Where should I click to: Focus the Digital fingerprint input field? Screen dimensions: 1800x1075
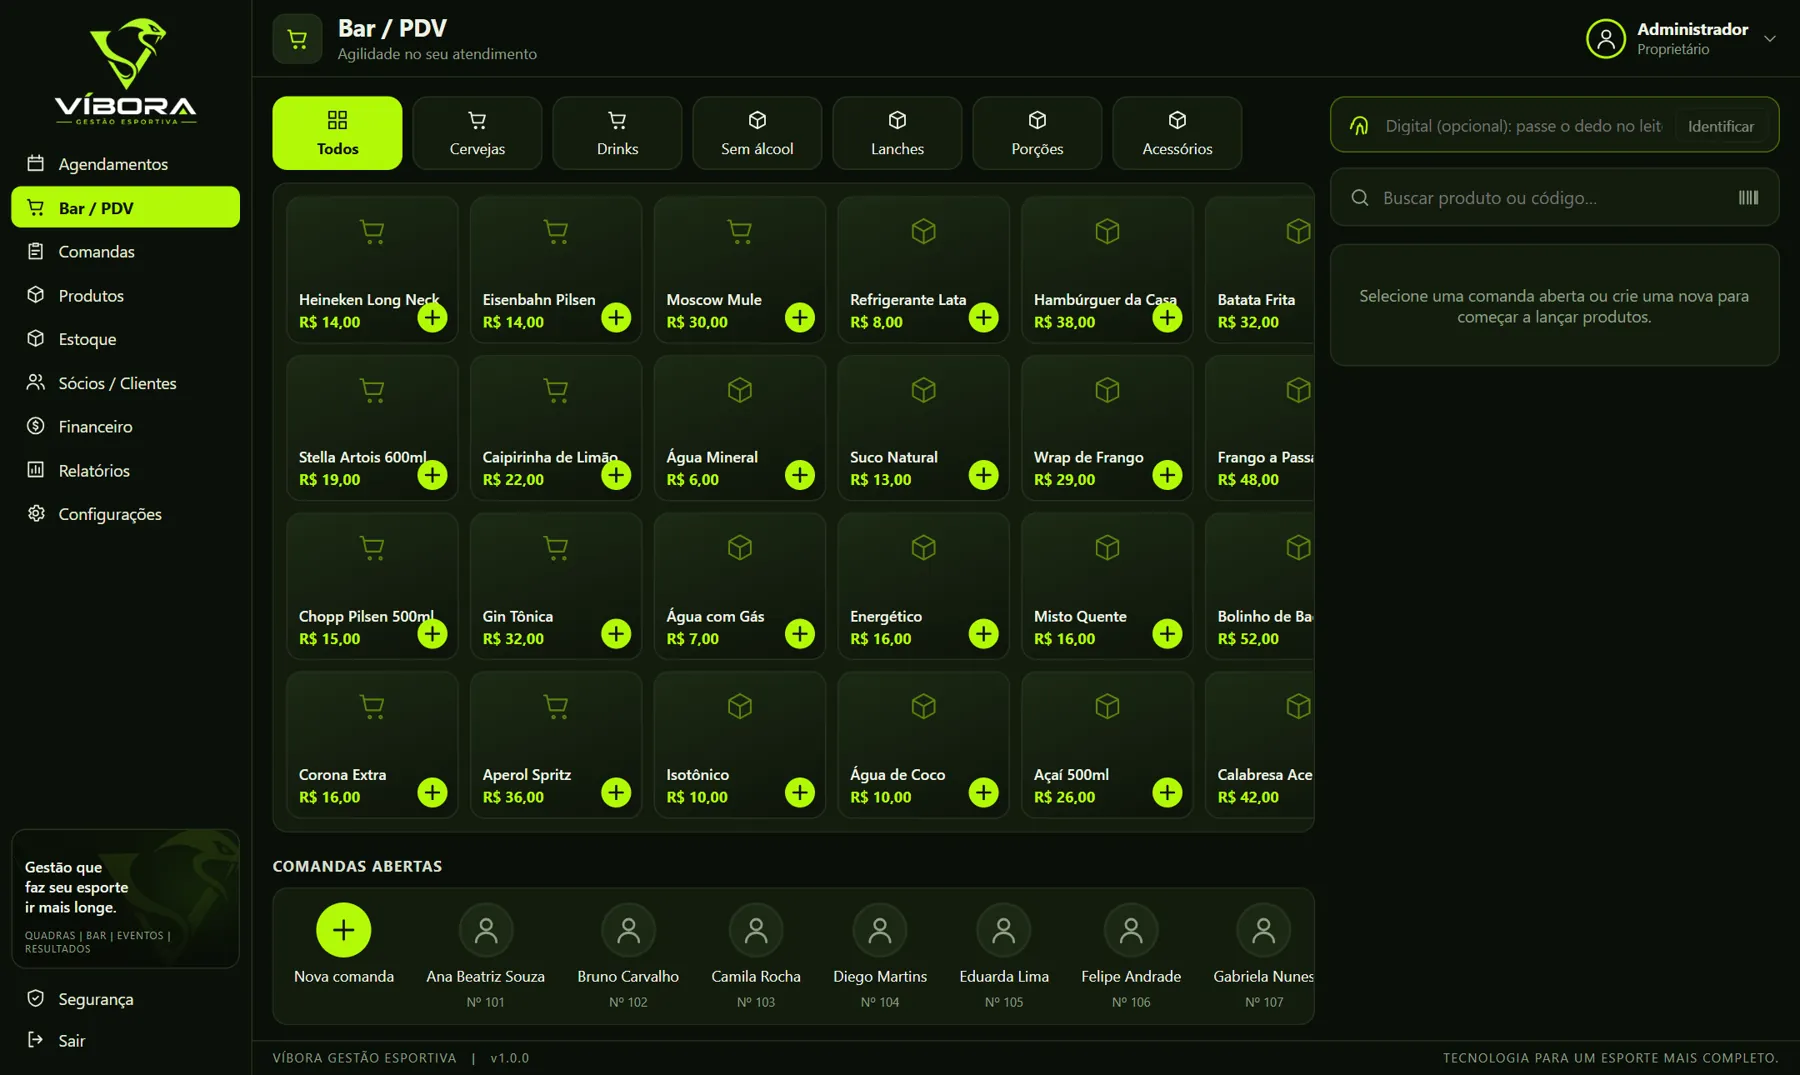(1523, 126)
